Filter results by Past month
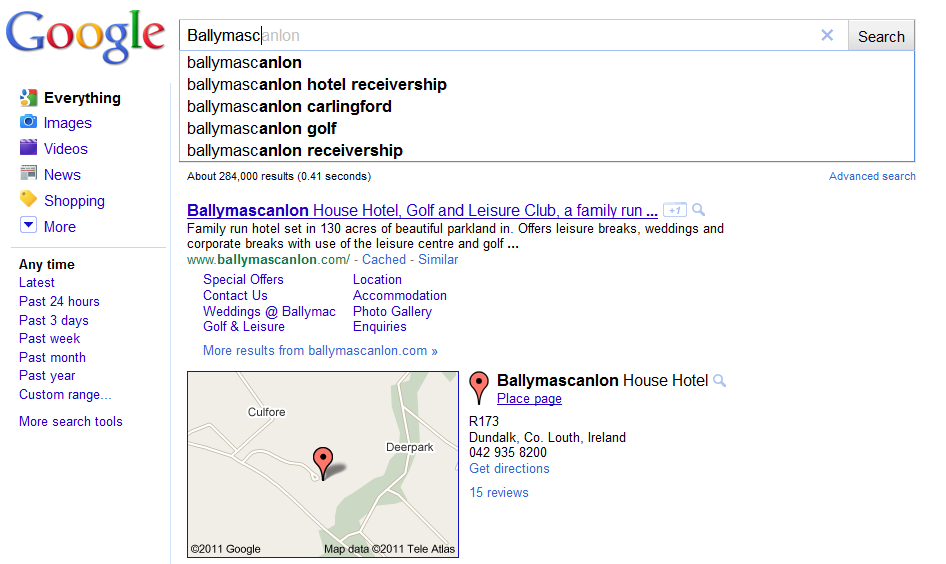Screen dimensions: 946x564 click(x=52, y=357)
